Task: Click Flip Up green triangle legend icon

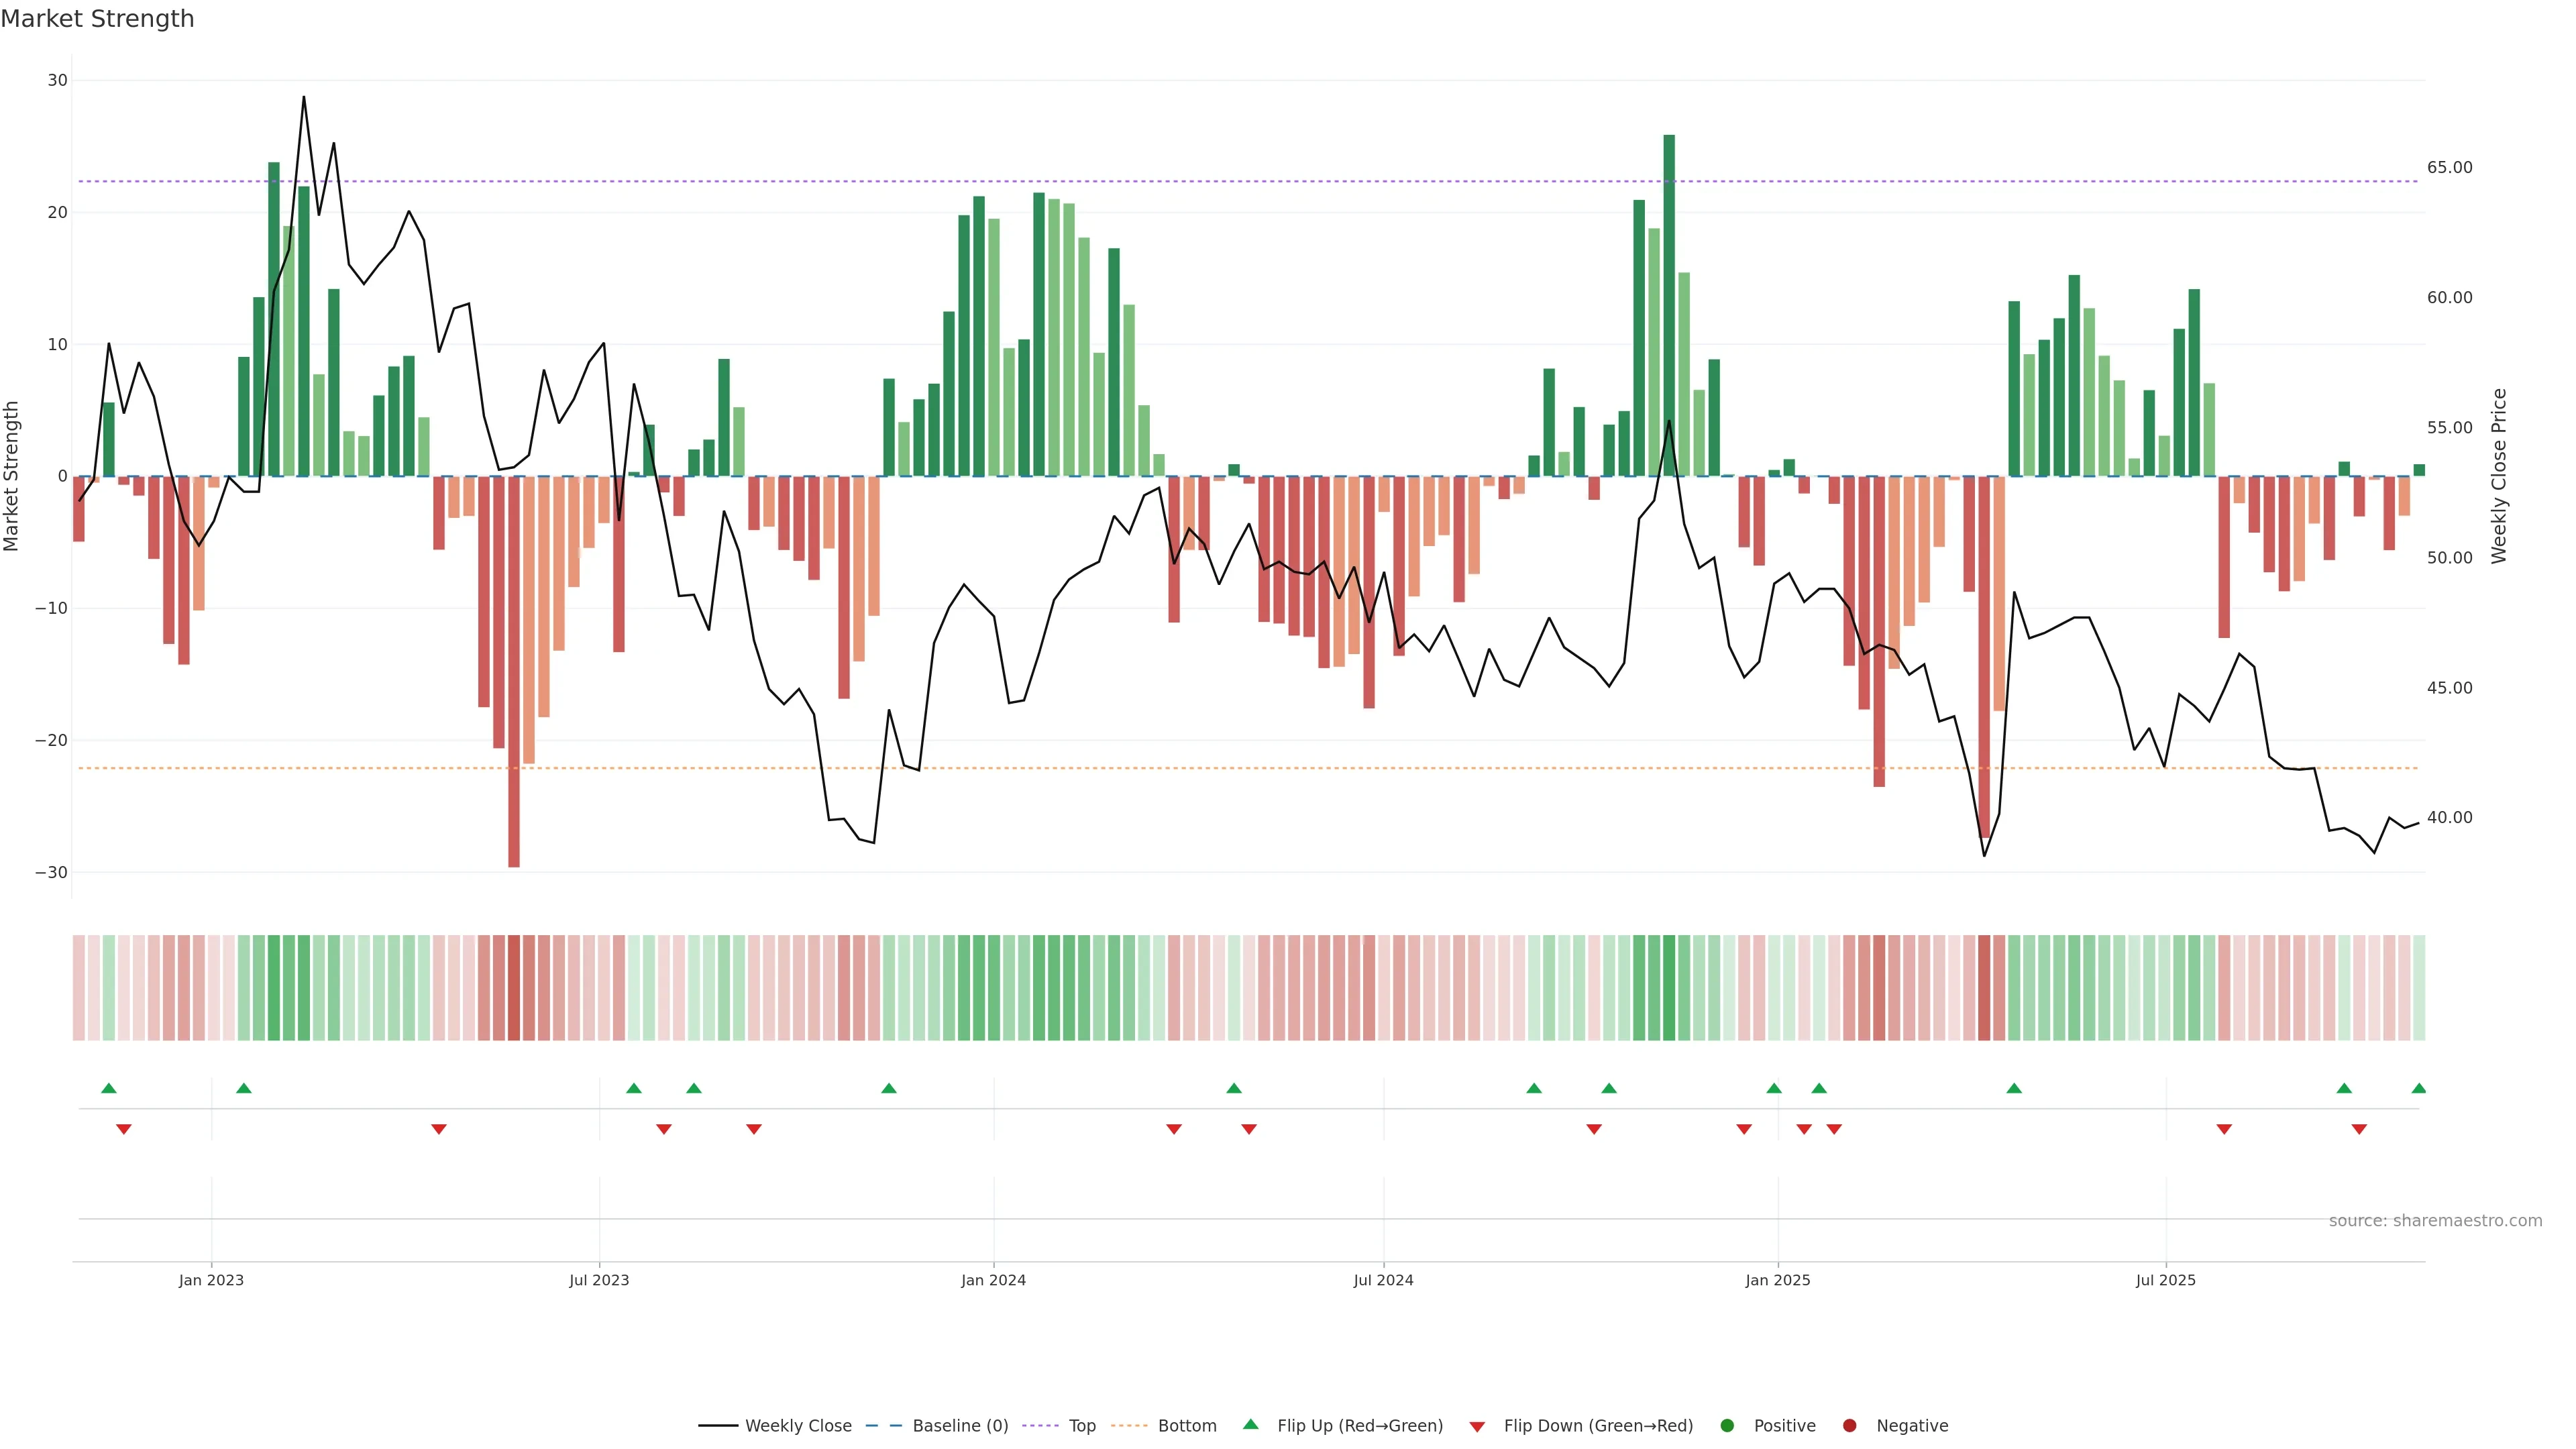Action: click(x=1250, y=1425)
